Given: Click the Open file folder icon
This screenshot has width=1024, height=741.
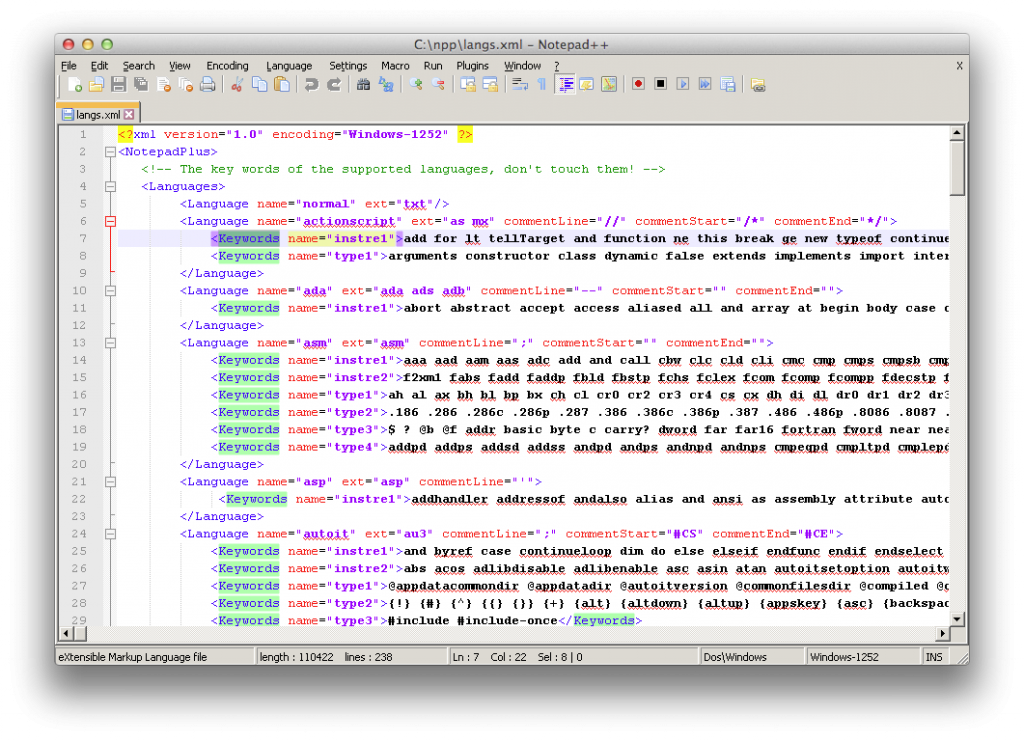Looking at the screenshot, I should click(x=97, y=85).
